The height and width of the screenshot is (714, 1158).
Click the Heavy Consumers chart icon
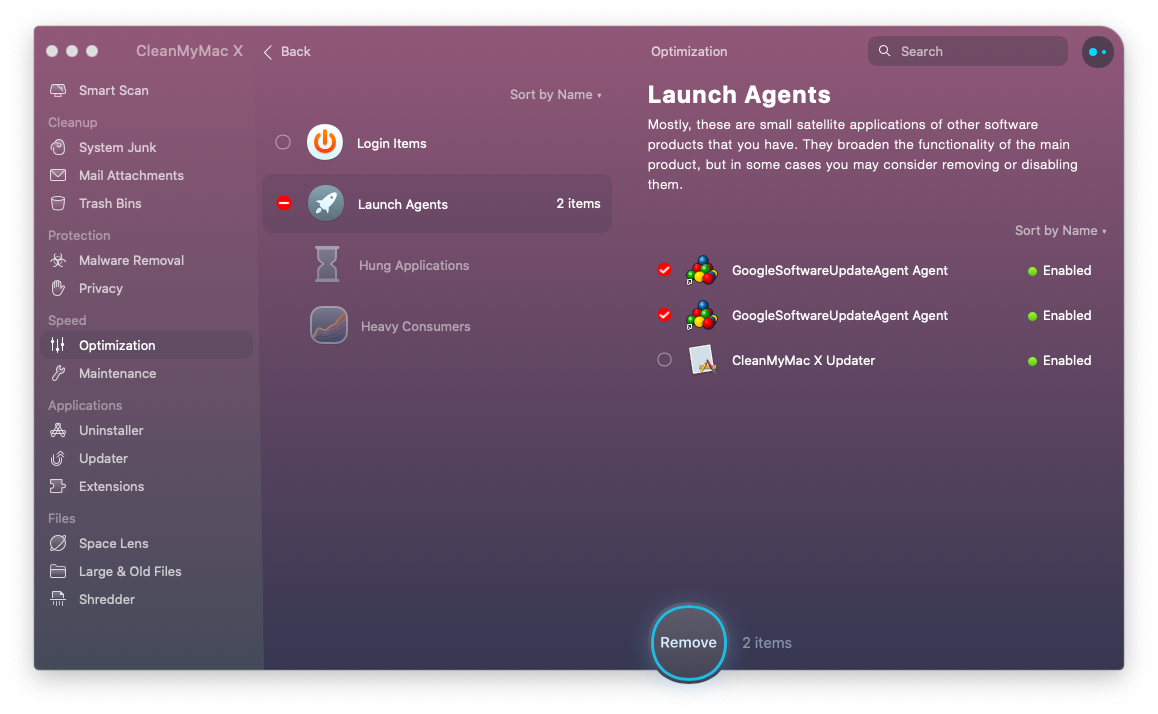point(329,325)
